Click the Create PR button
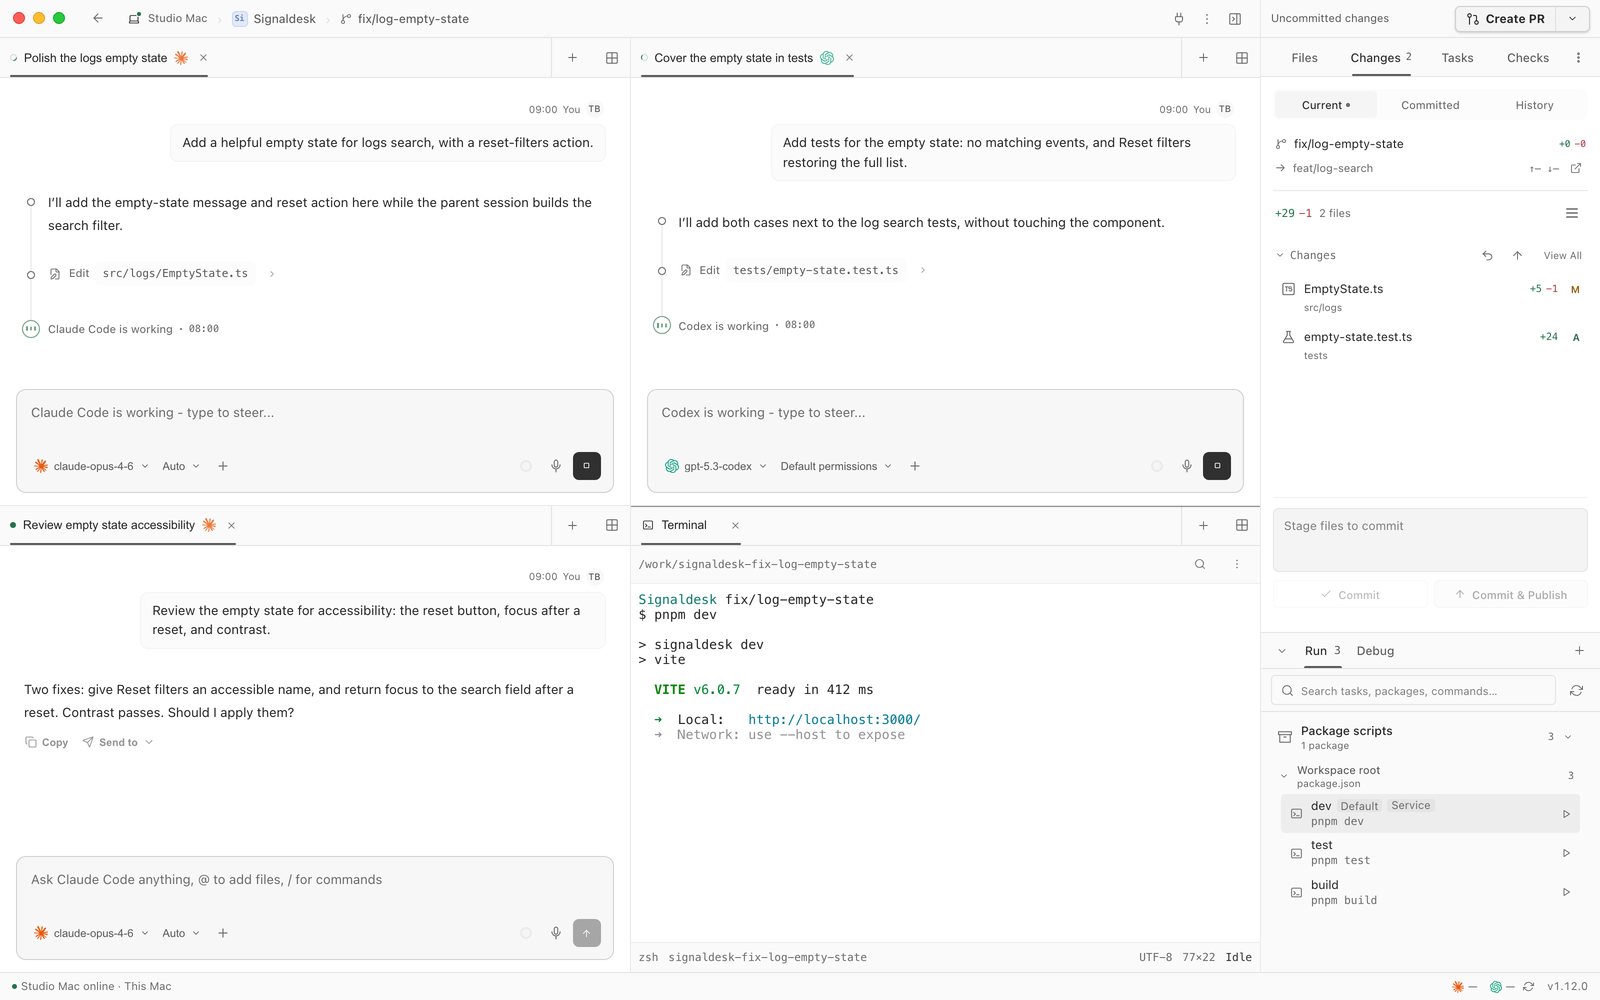Viewport: 1600px width, 1000px height. [1507, 19]
